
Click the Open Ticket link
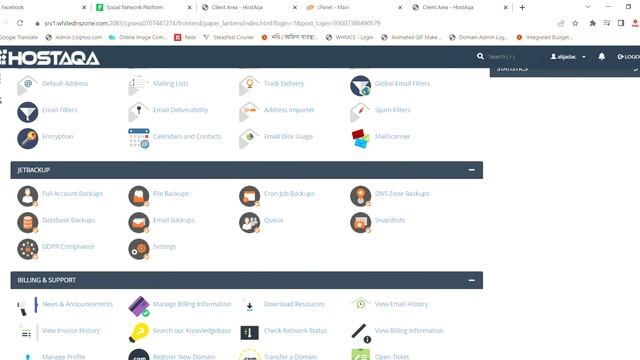pyautogui.click(x=392, y=357)
